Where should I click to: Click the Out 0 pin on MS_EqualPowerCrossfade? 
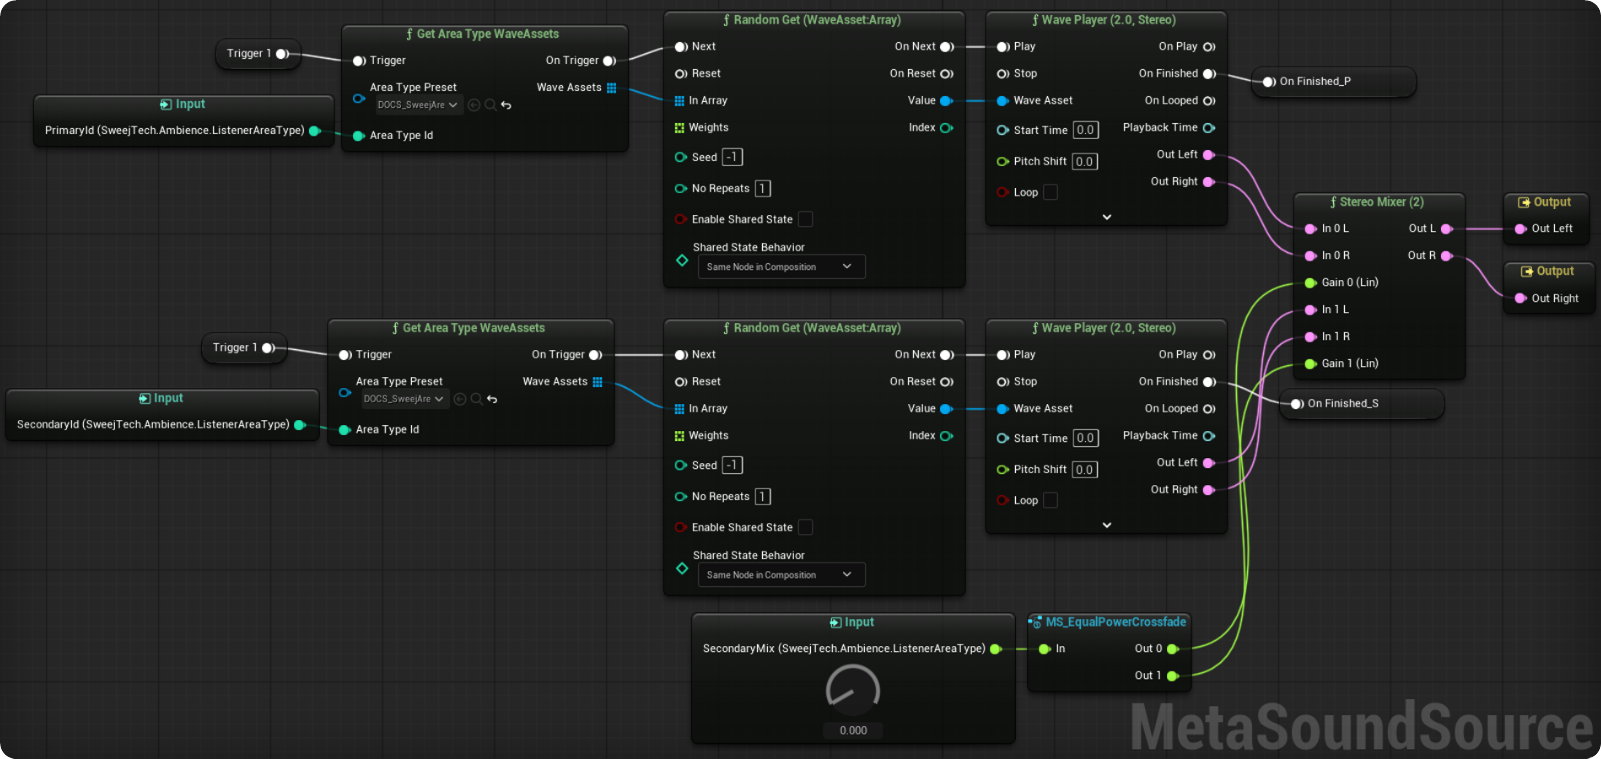pyautogui.click(x=1173, y=649)
